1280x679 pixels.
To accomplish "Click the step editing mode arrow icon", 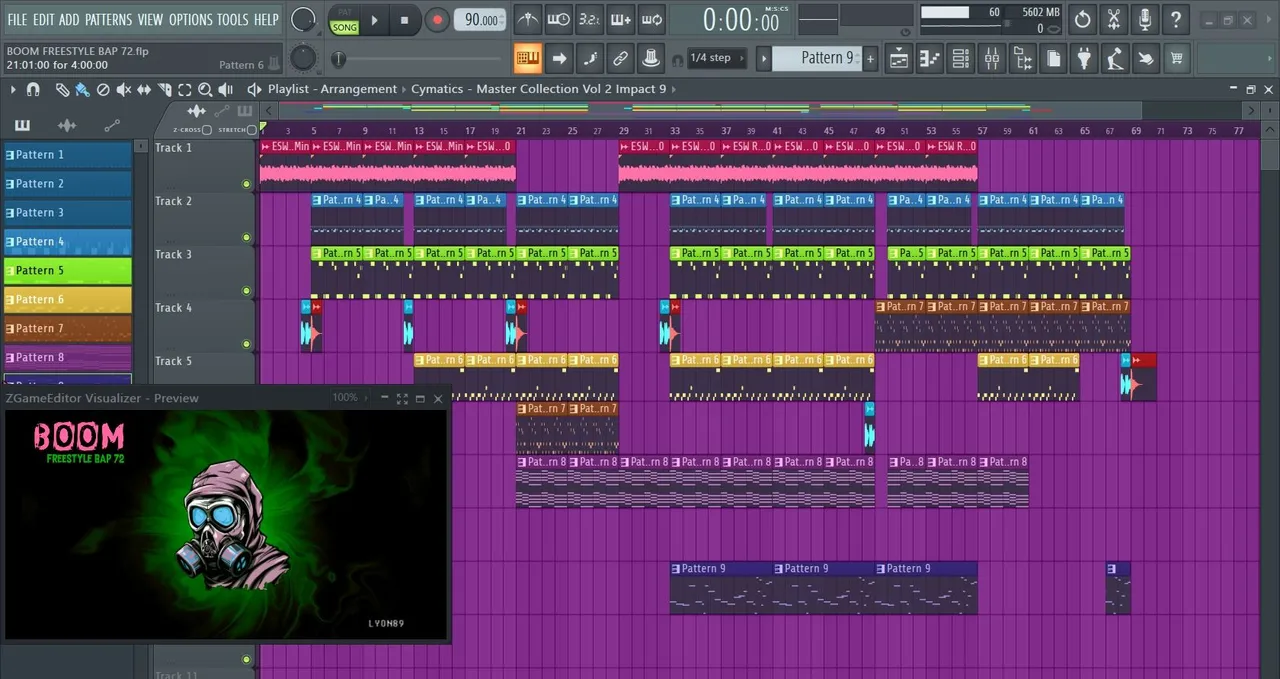I will point(559,58).
